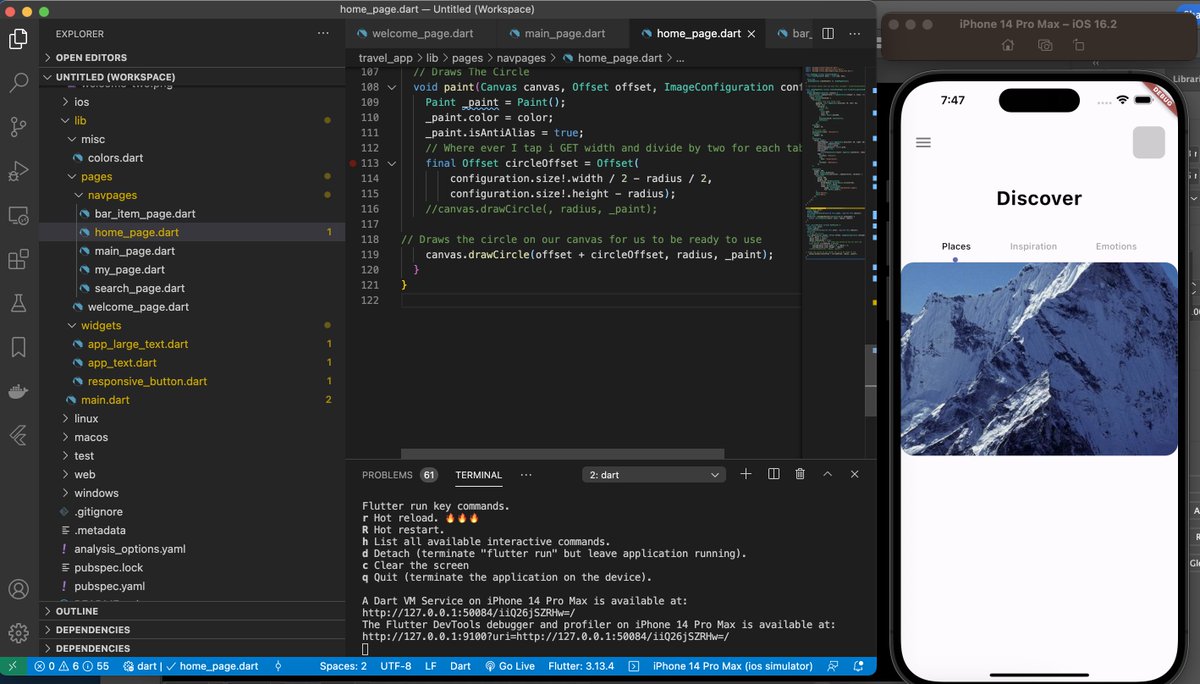Open the Explorer view in activity bar
This screenshot has width=1200, height=684.
pos(18,39)
